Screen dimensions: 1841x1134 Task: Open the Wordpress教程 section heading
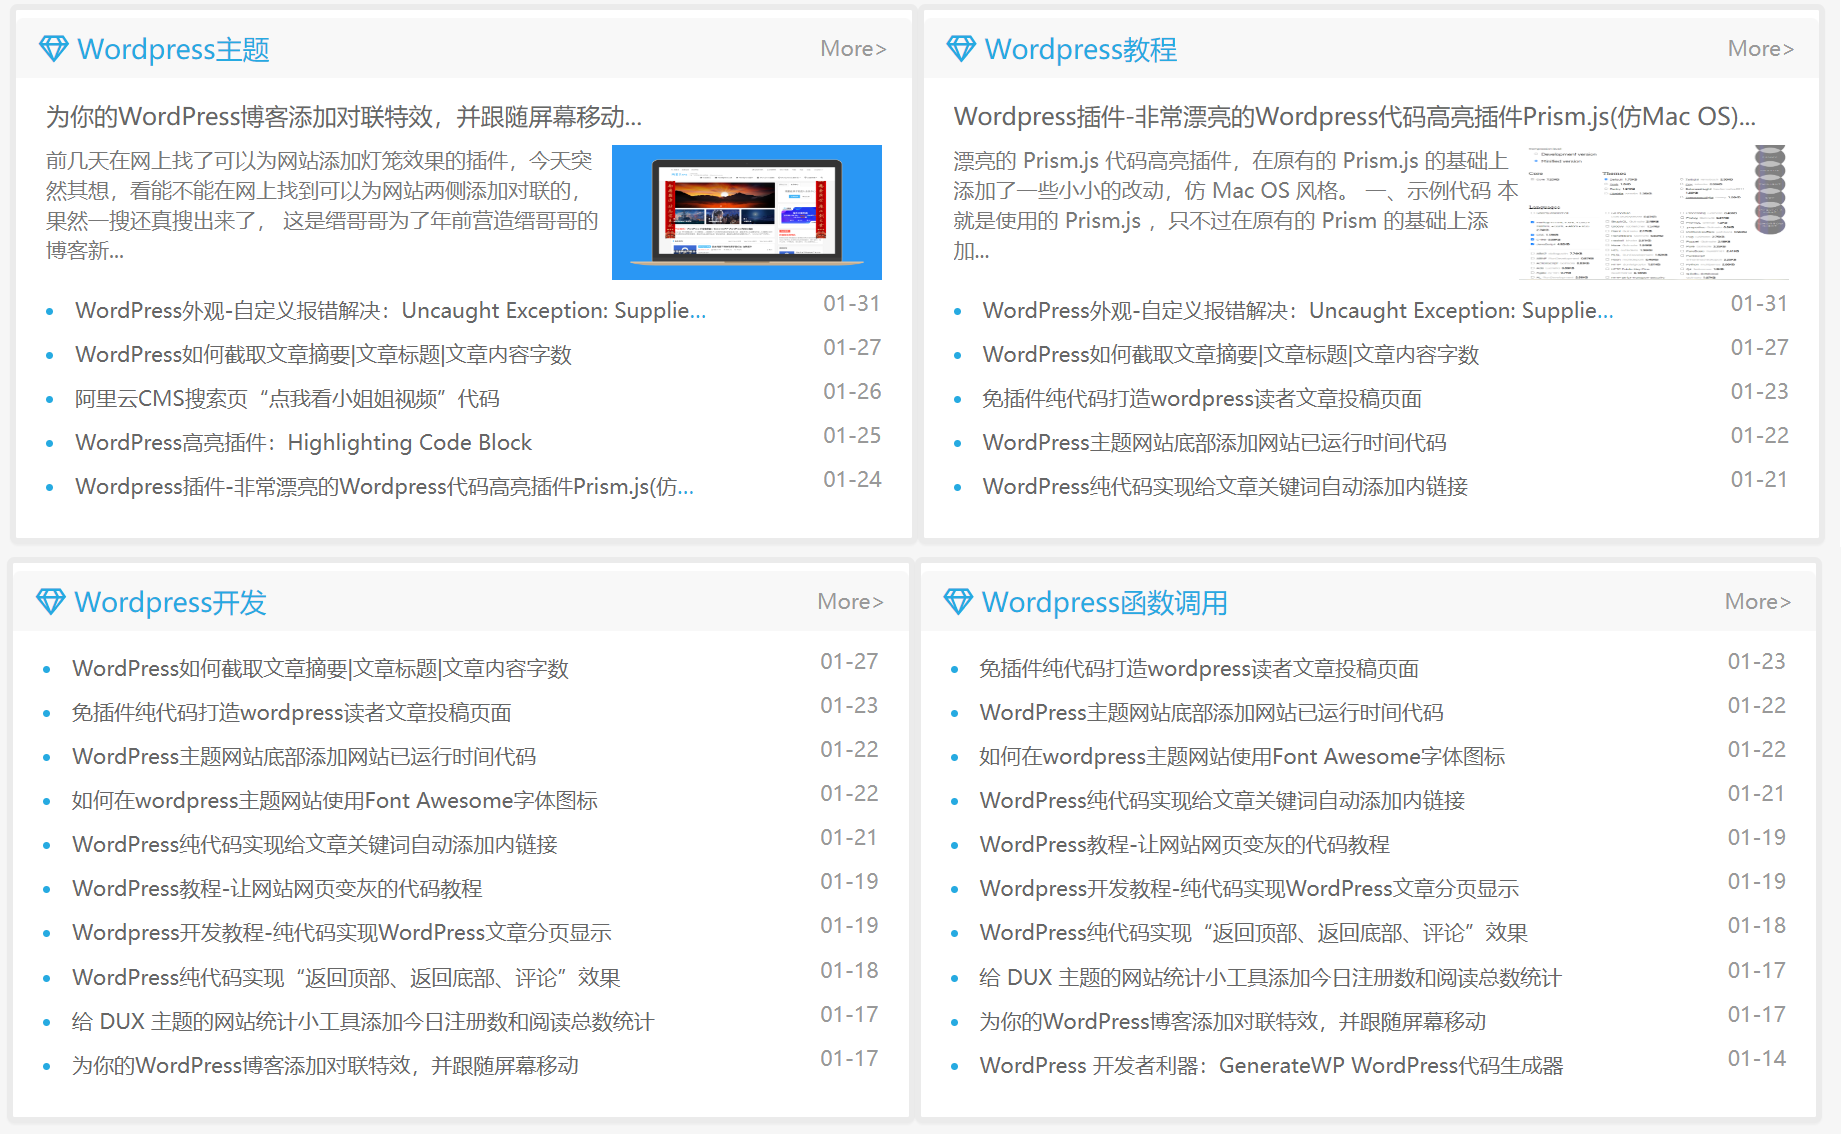(1081, 50)
